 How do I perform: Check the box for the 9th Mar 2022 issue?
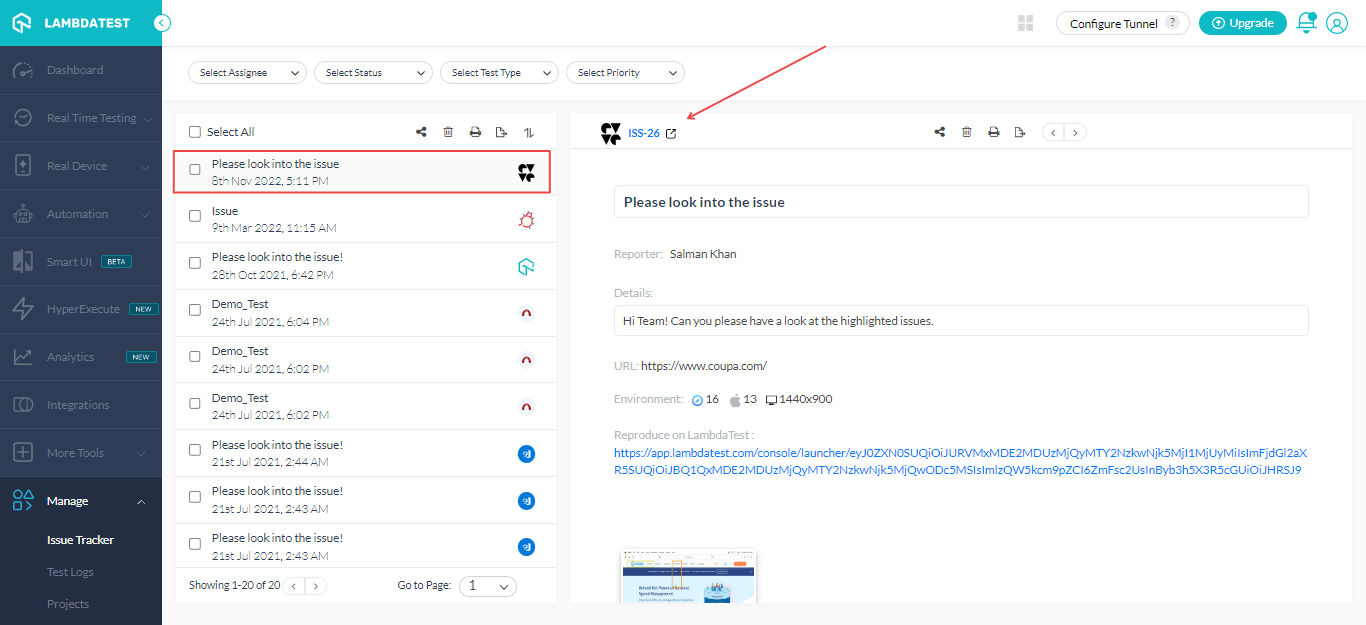195,217
